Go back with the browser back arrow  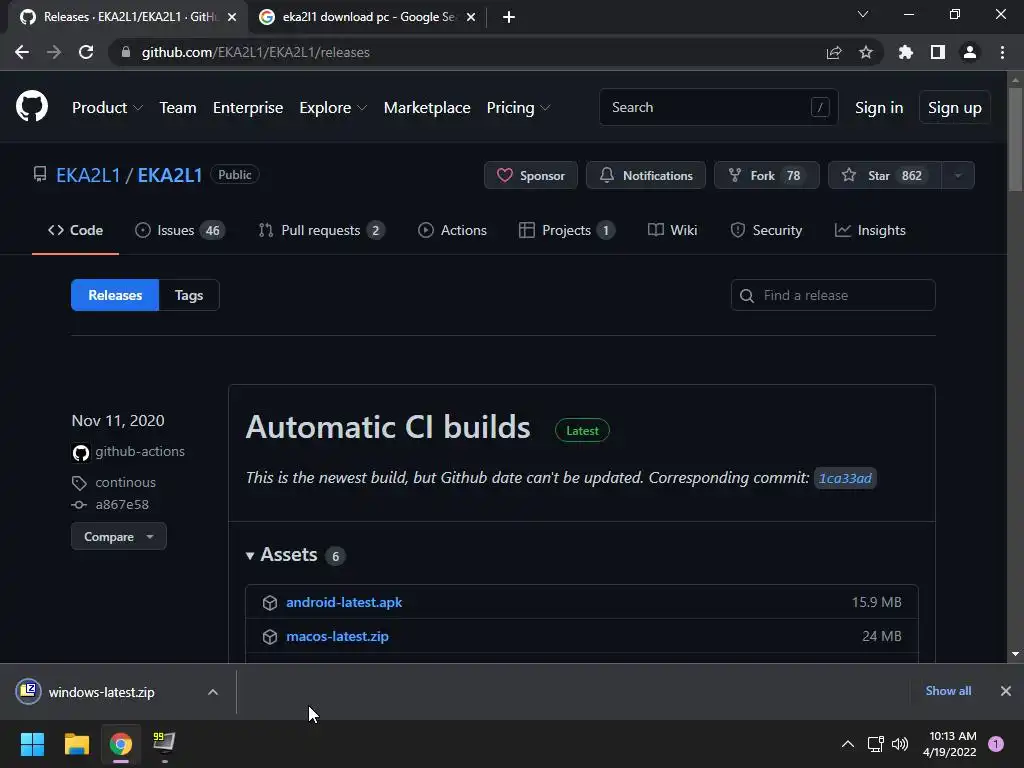[x=22, y=52]
